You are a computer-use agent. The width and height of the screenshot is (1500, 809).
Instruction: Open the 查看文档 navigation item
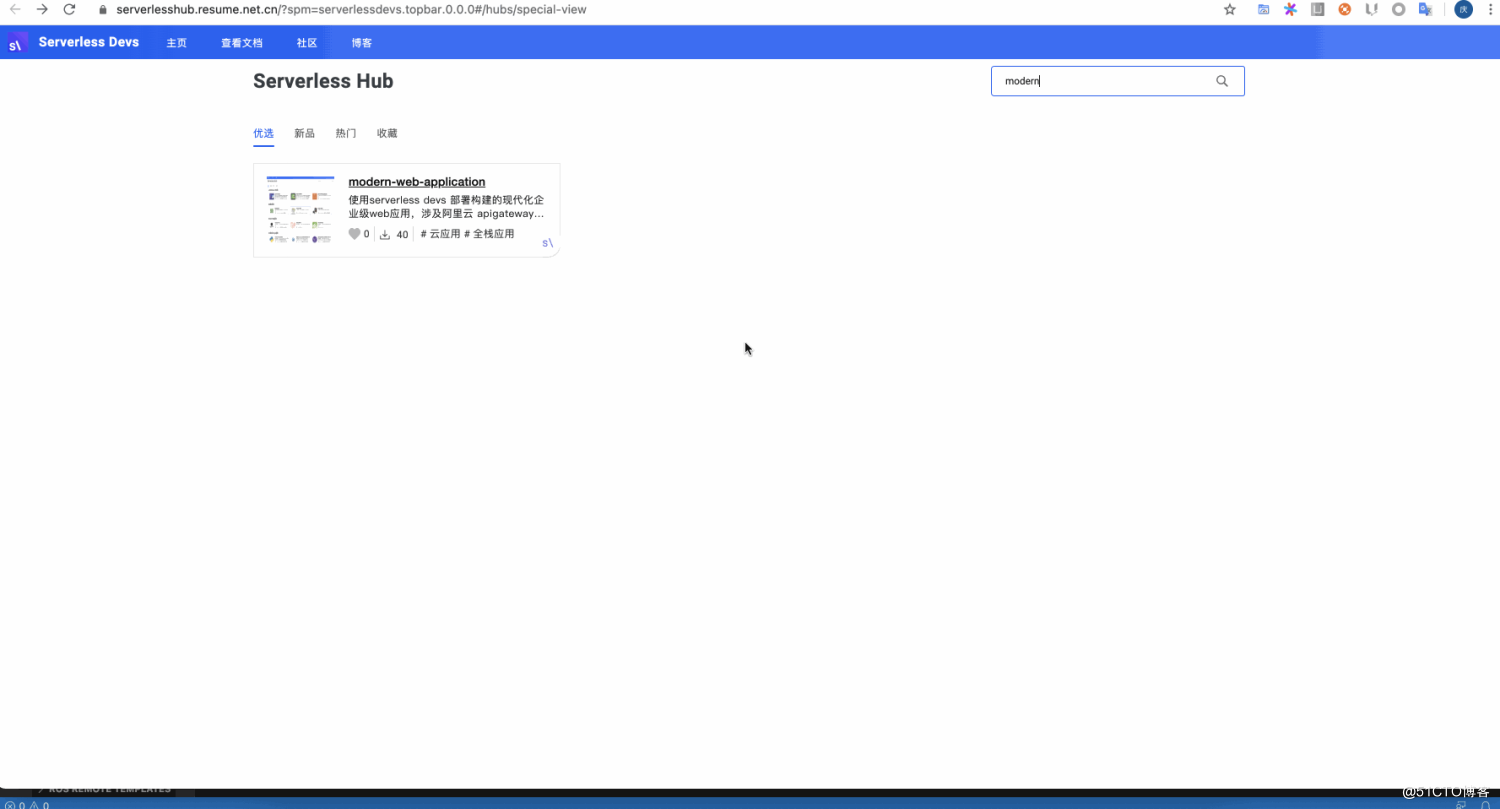point(241,43)
